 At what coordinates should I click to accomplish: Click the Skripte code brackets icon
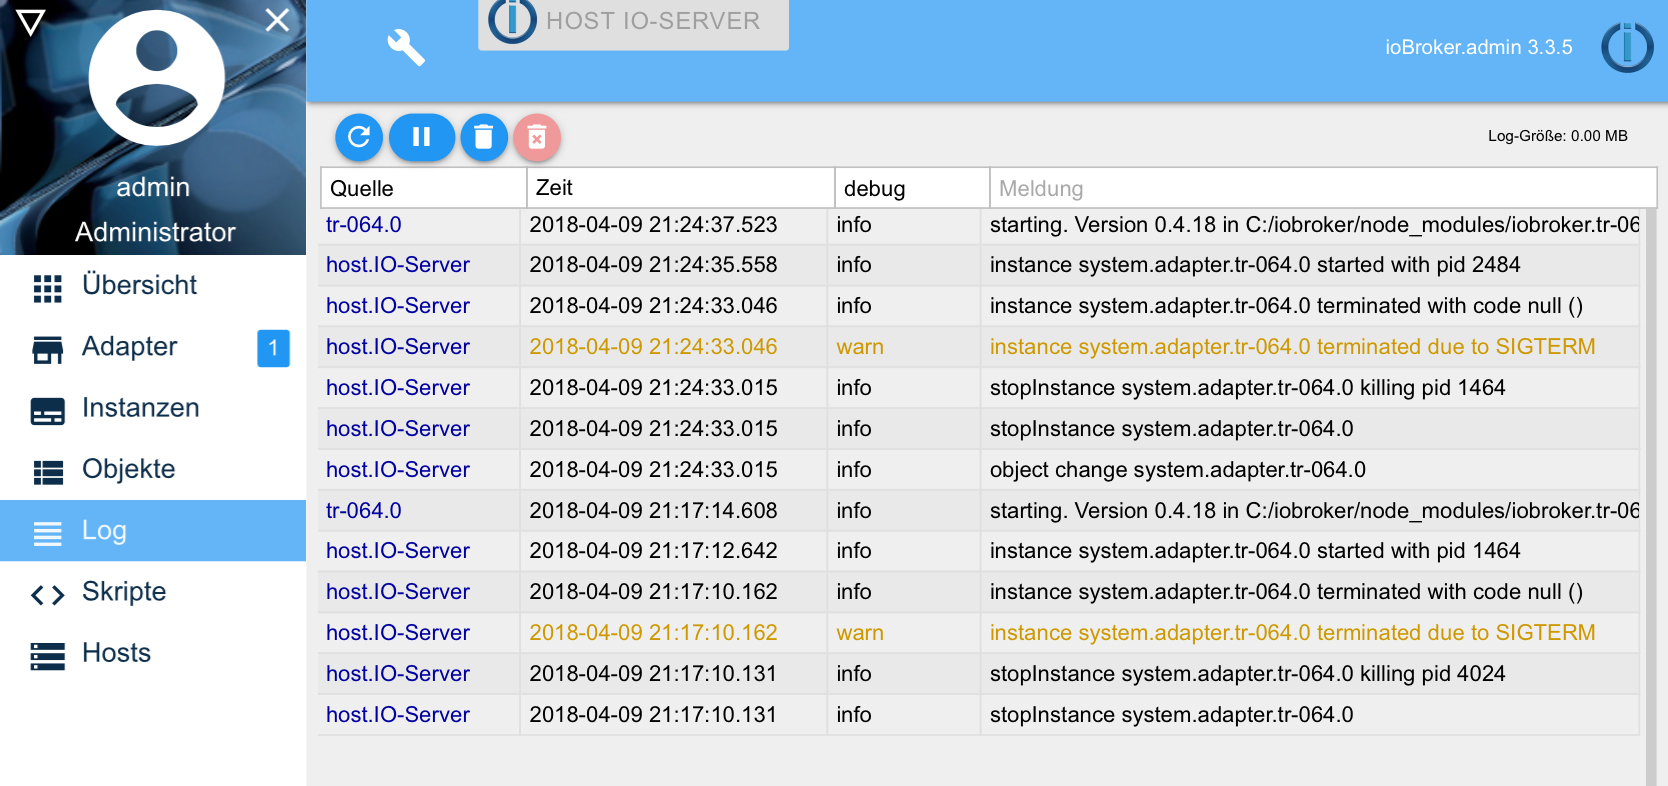(47, 595)
